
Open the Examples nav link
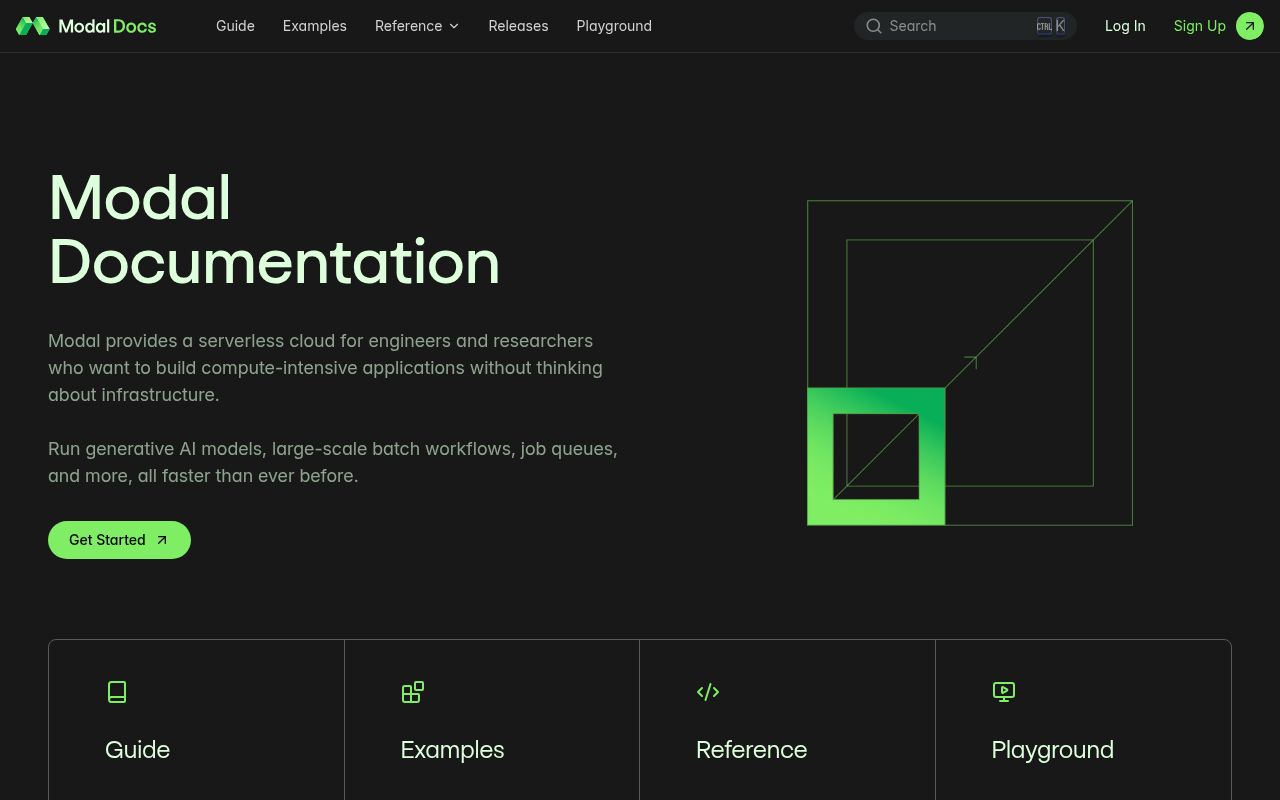tap(315, 26)
